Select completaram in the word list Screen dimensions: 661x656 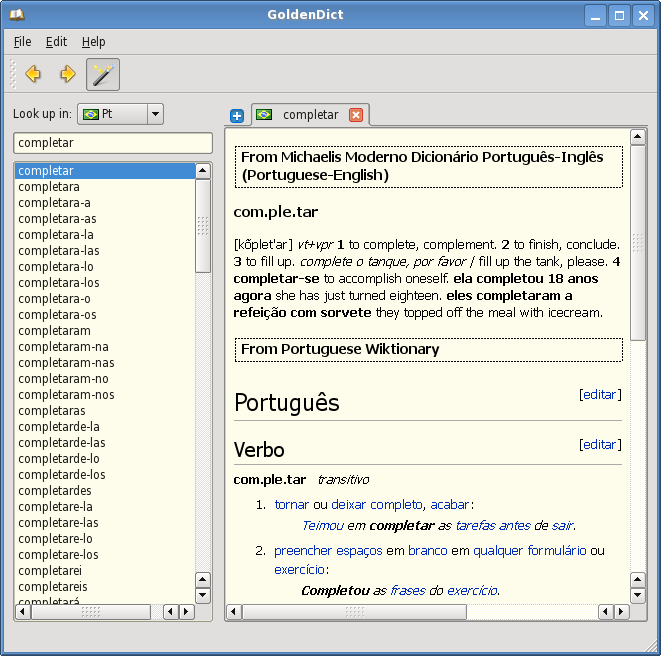pyautogui.click(x=54, y=331)
